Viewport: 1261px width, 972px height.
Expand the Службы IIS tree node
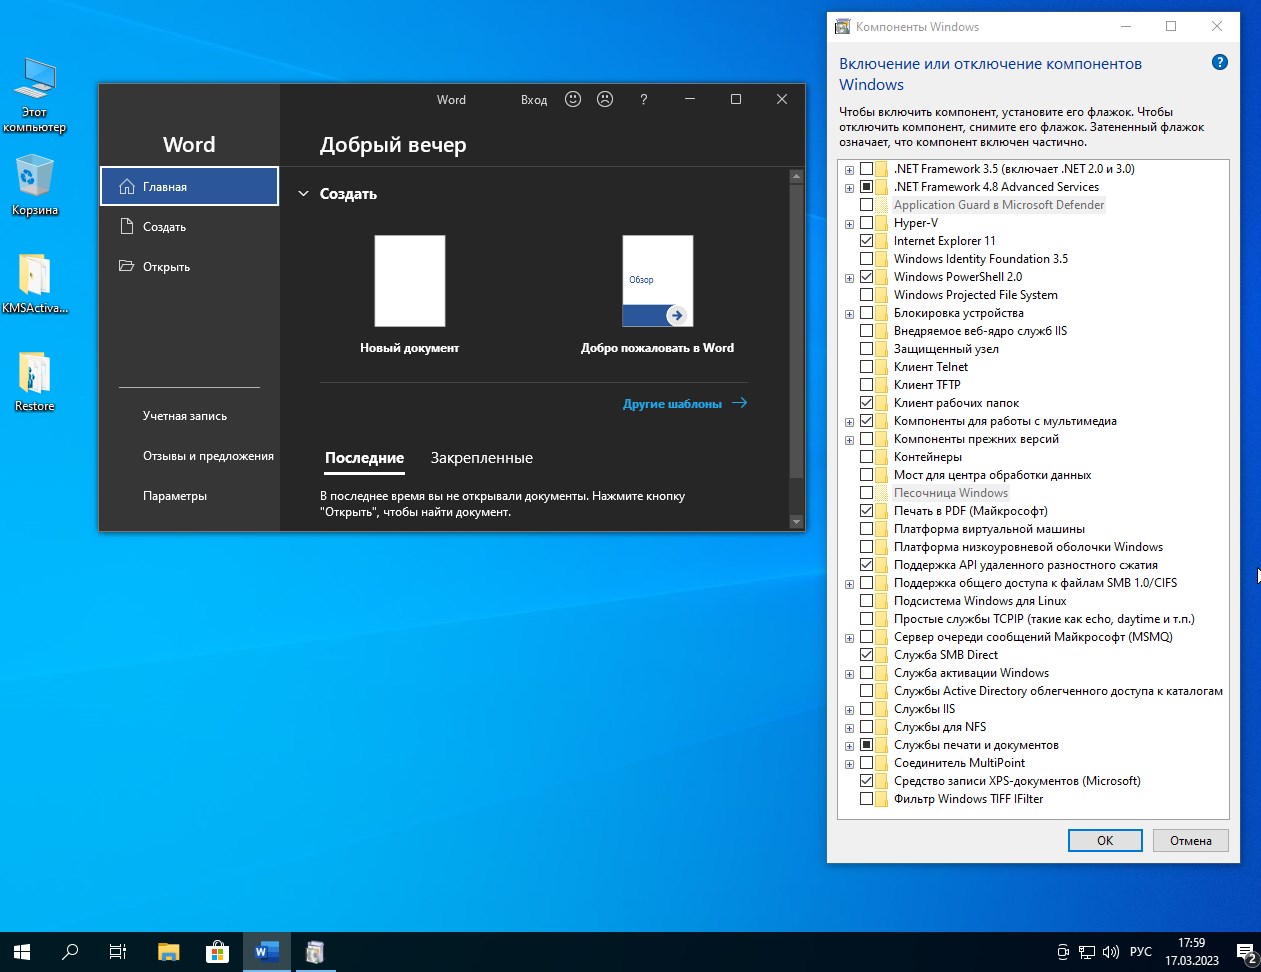(849, 709)
